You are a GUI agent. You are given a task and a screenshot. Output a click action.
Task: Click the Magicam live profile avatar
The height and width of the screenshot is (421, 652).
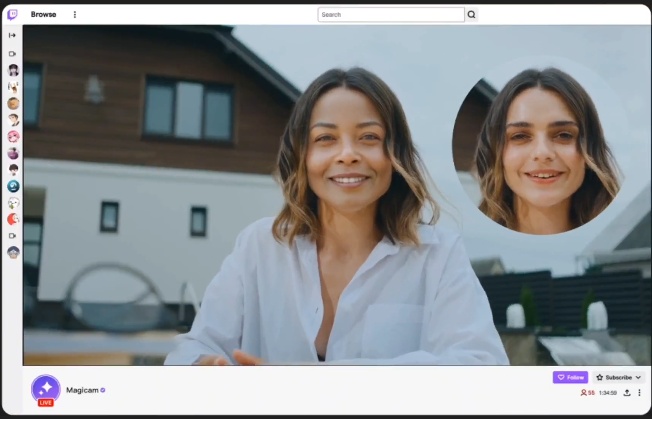[x=45, y=388]
